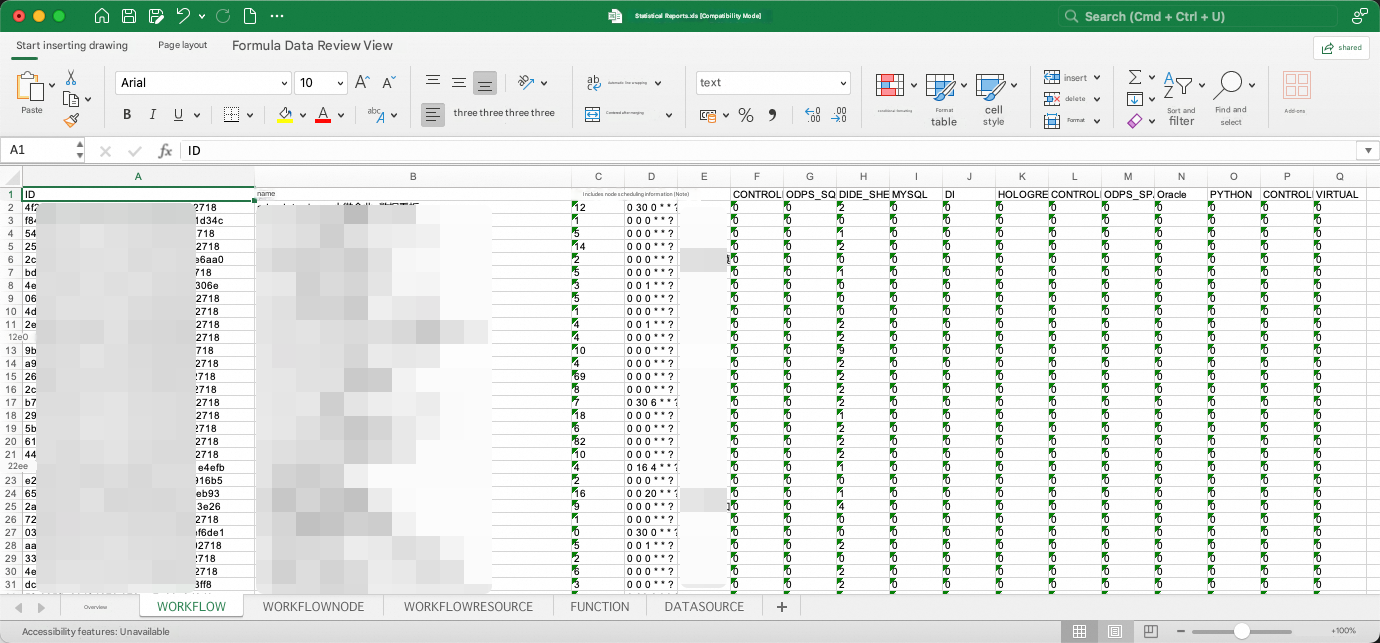
Task: Switch to the WORKFLOWNODE sheet tab
Action: point(313,606)
